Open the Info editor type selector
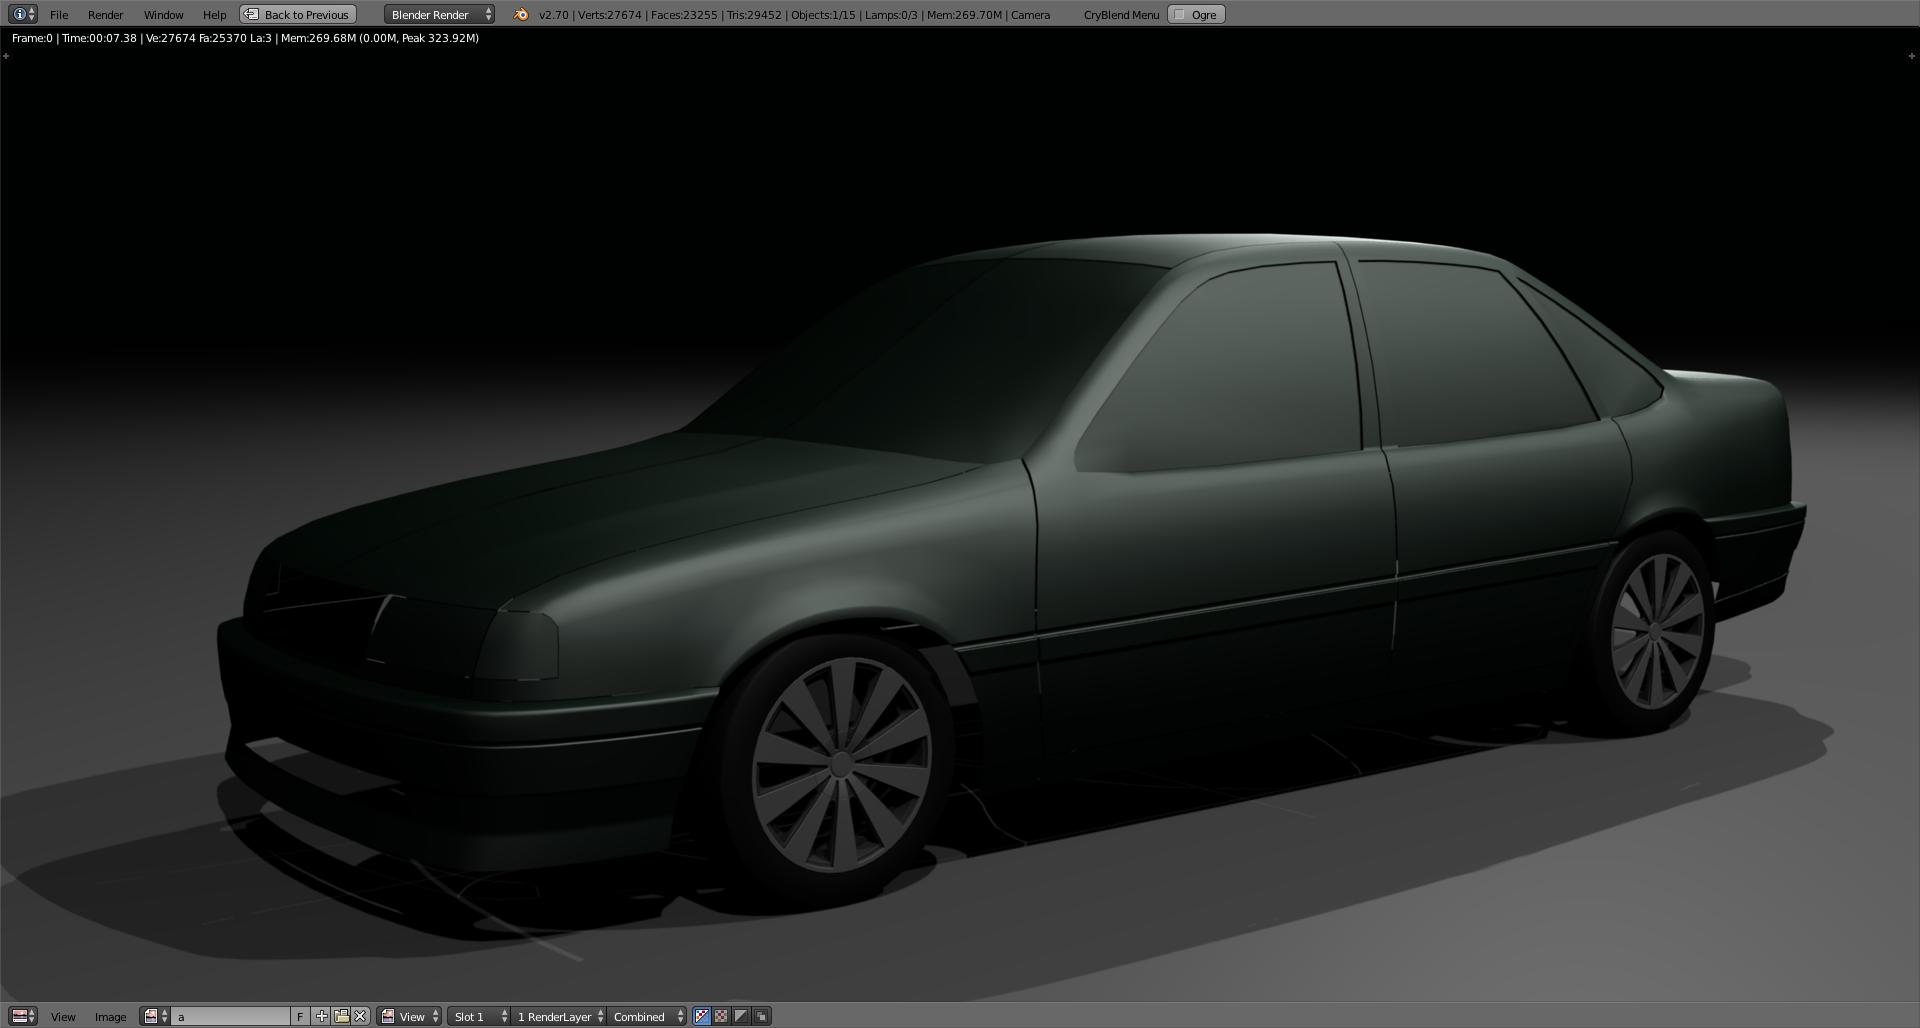The width and height of the screenshot is (1920, 1028). pos(22,14)
